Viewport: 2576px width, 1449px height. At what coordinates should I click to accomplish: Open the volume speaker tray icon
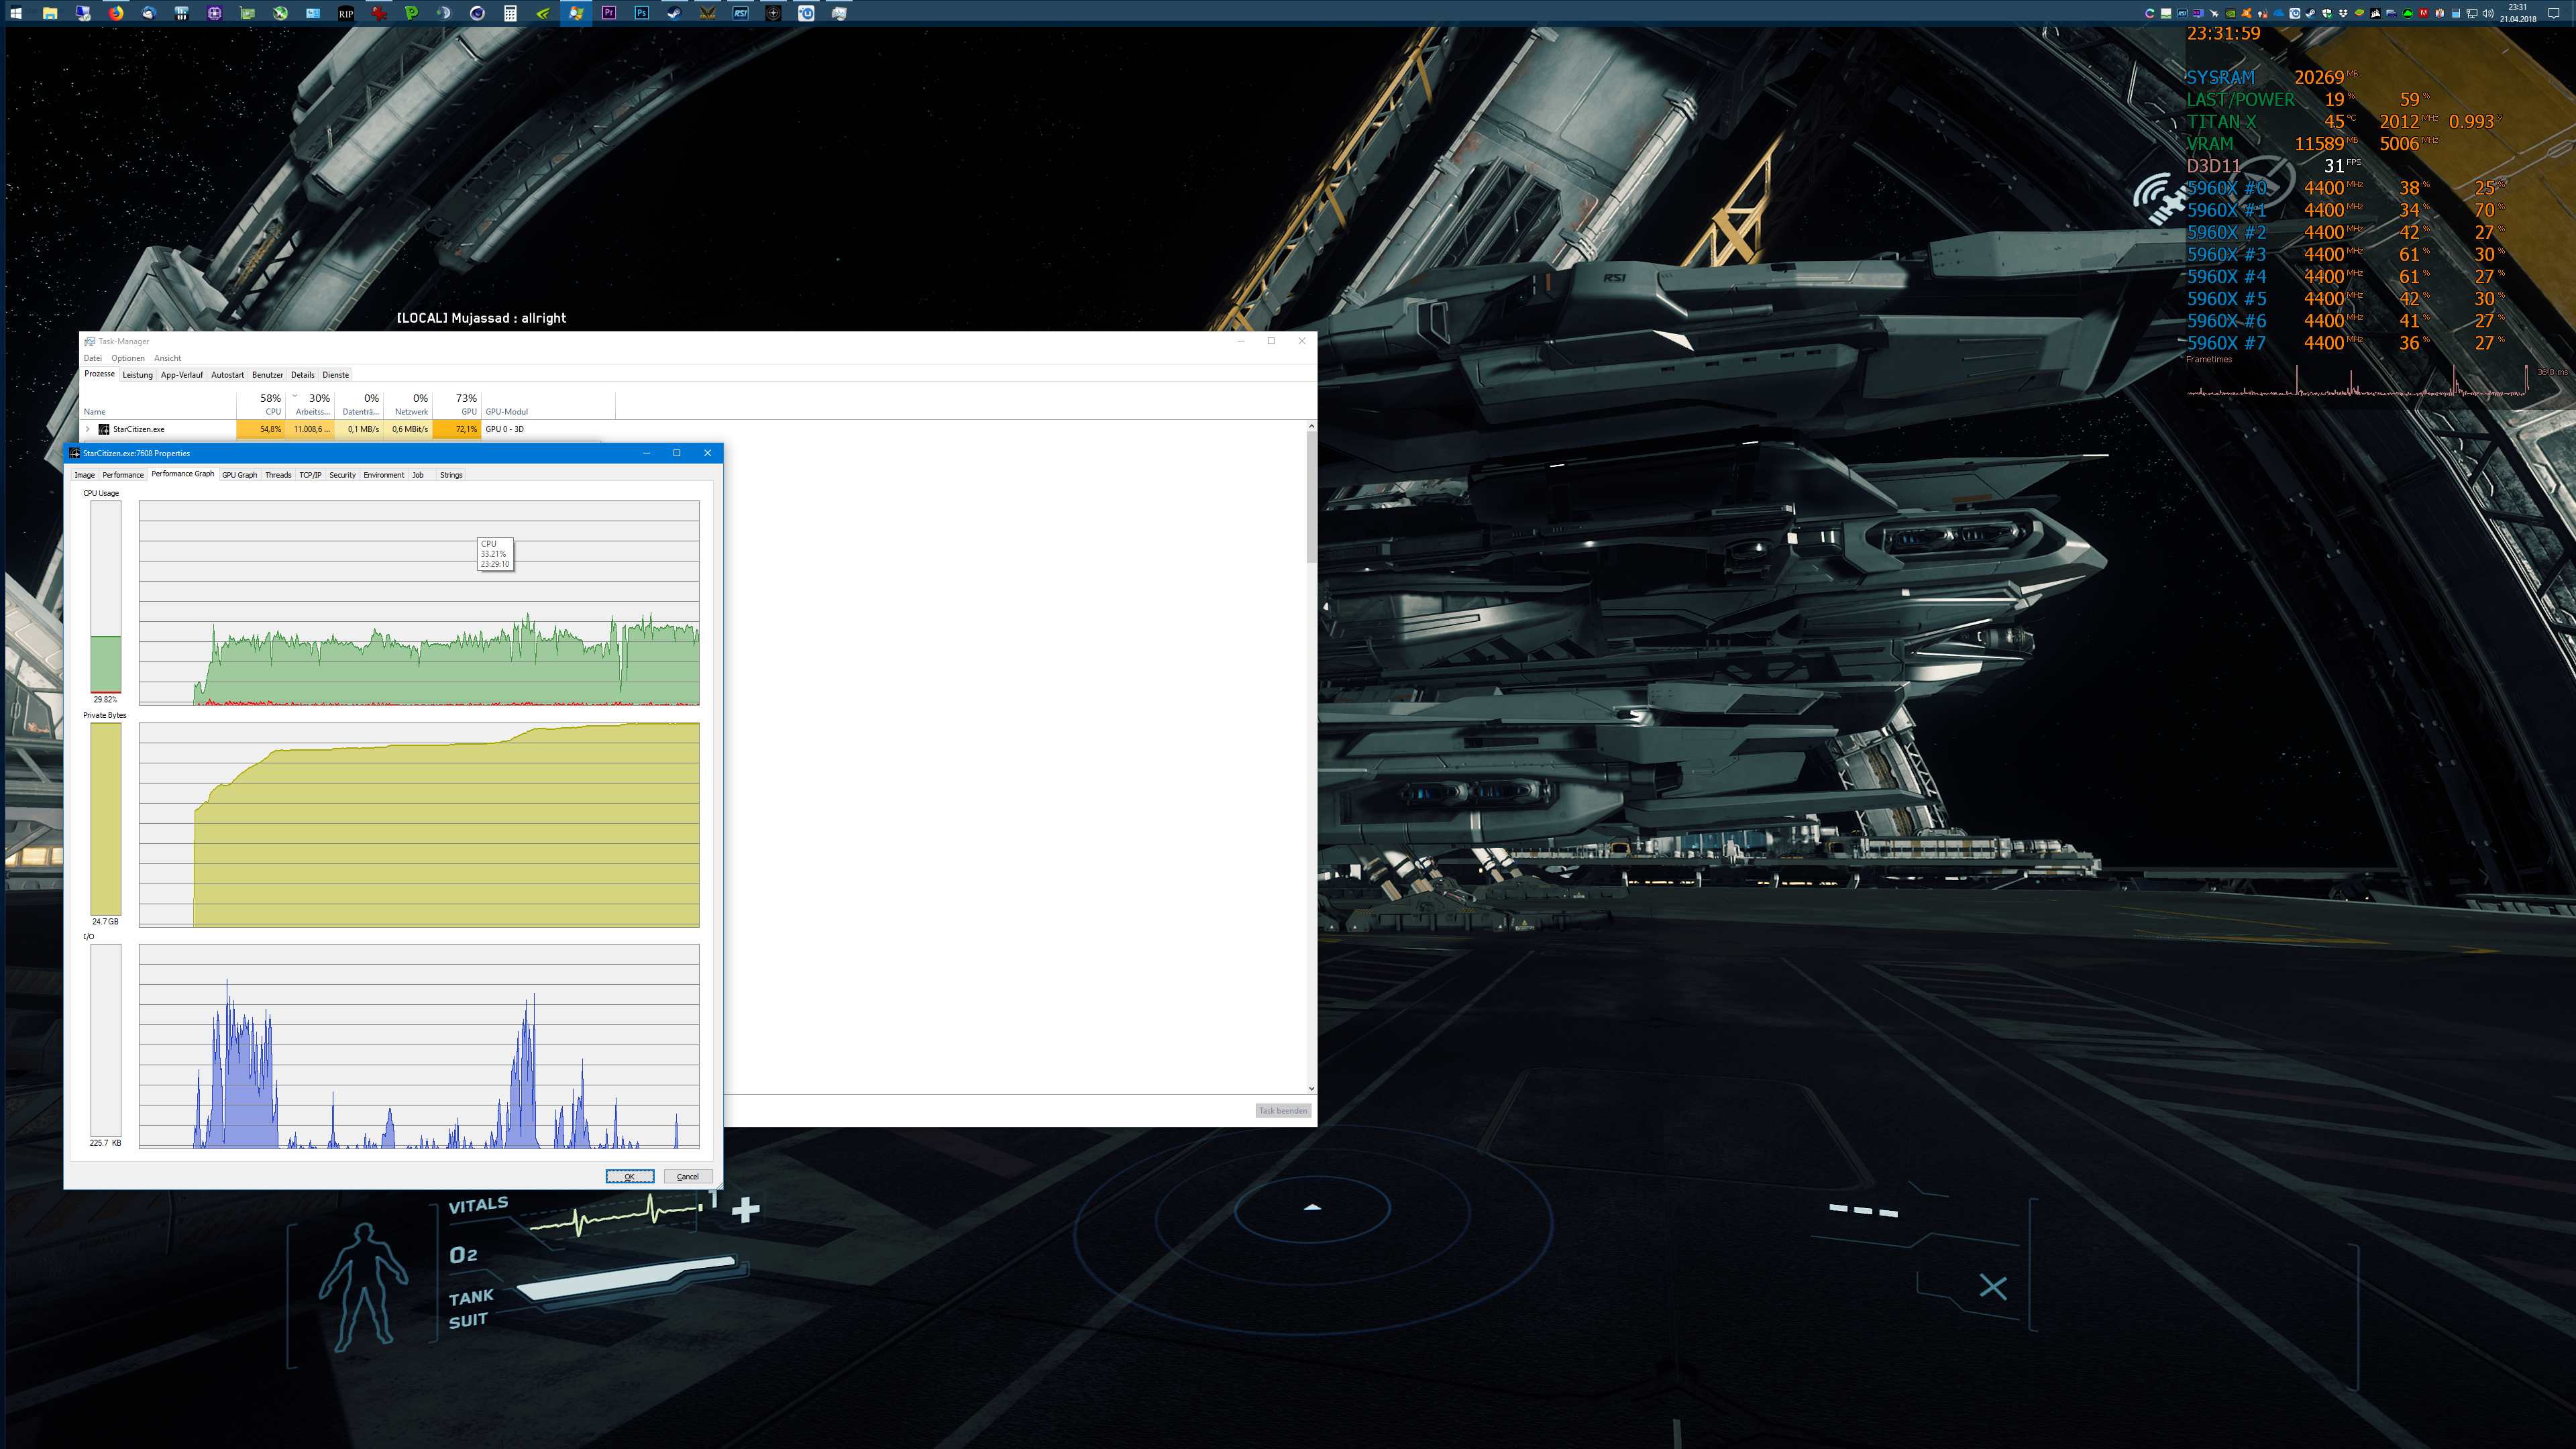coord(2488,13)
